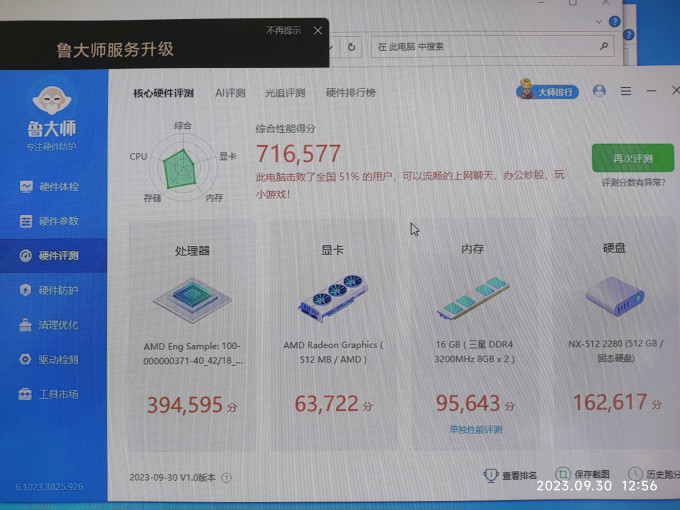Screen dimensions: 680x510
Task: Click the processor chip illustration
Action: tap(193, 300)
